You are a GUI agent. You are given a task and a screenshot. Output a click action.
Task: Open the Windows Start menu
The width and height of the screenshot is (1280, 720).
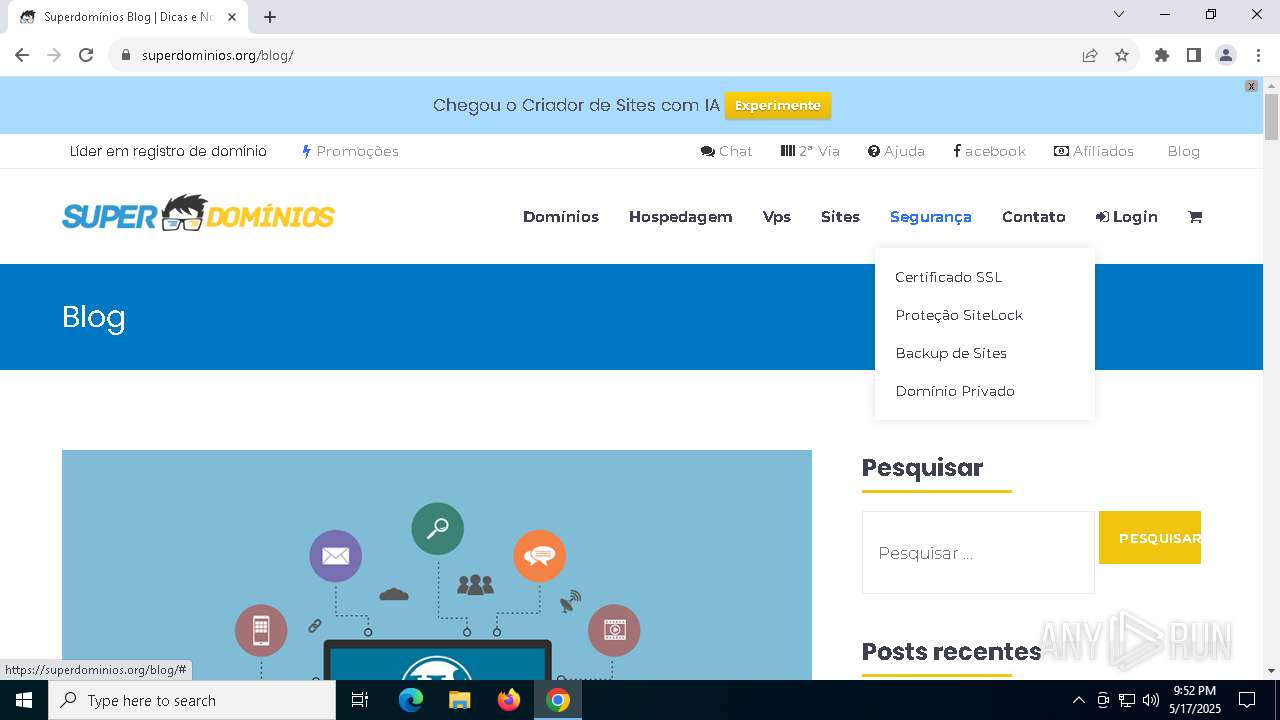pos(24,700)
